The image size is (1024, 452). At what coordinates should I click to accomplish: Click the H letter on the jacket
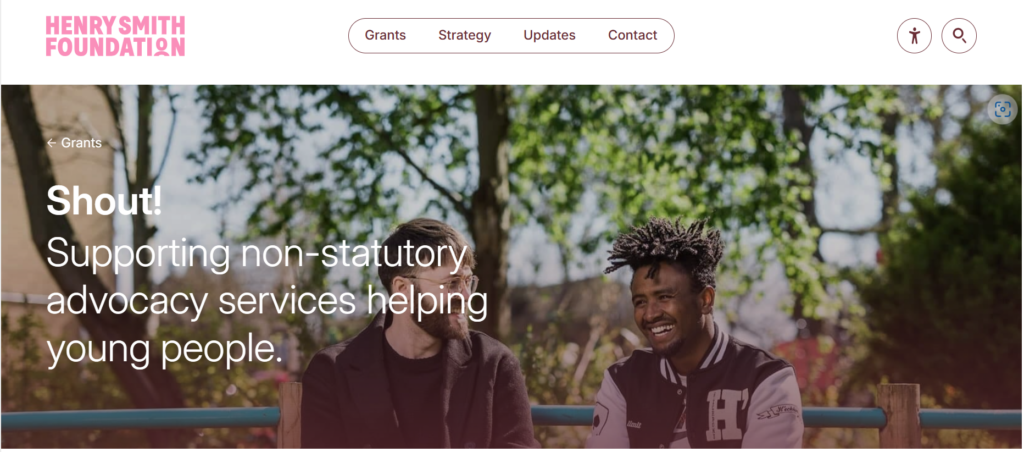tap(727, 414)
